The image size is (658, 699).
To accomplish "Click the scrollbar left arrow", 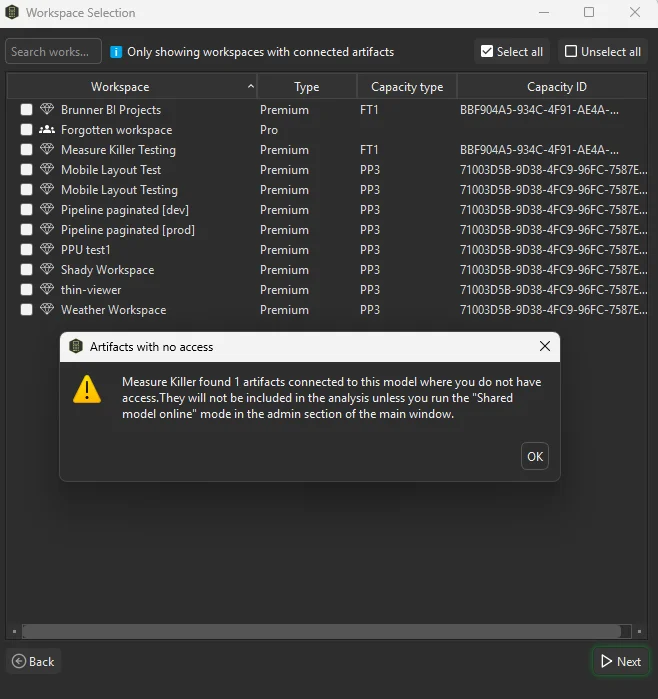I will (14, 631).
